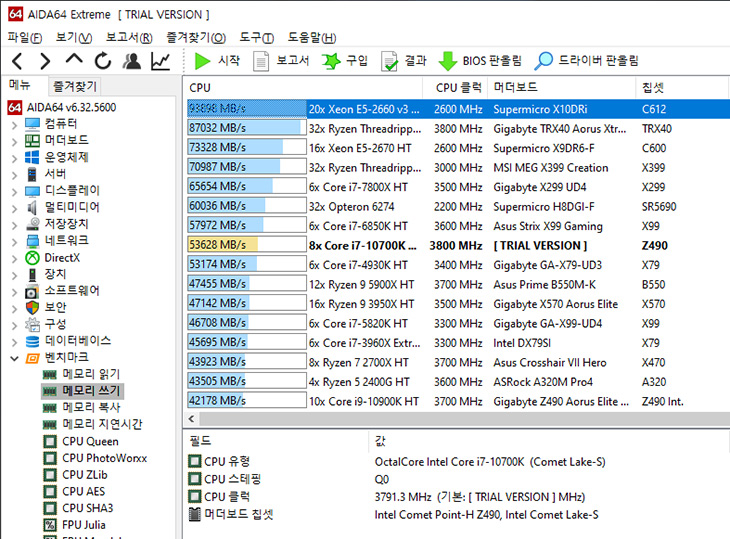Switch to the 메뉴 sidebar tab
The width and height of the screenshot is (730, 539).
(20, 85)
